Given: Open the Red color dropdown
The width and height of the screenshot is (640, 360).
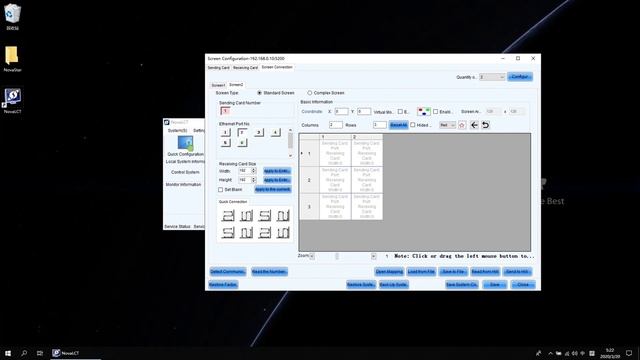Looking at the screenshot, I should click(447, 125).
